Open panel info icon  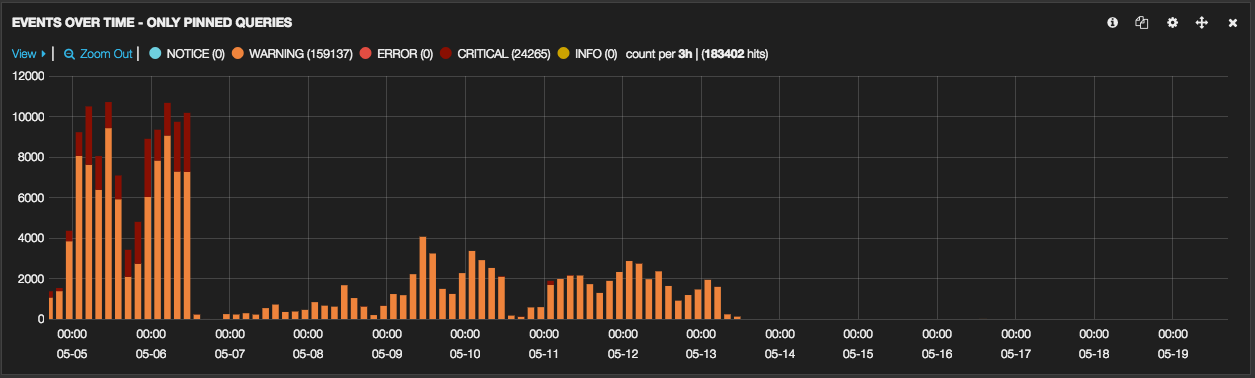1112,22
